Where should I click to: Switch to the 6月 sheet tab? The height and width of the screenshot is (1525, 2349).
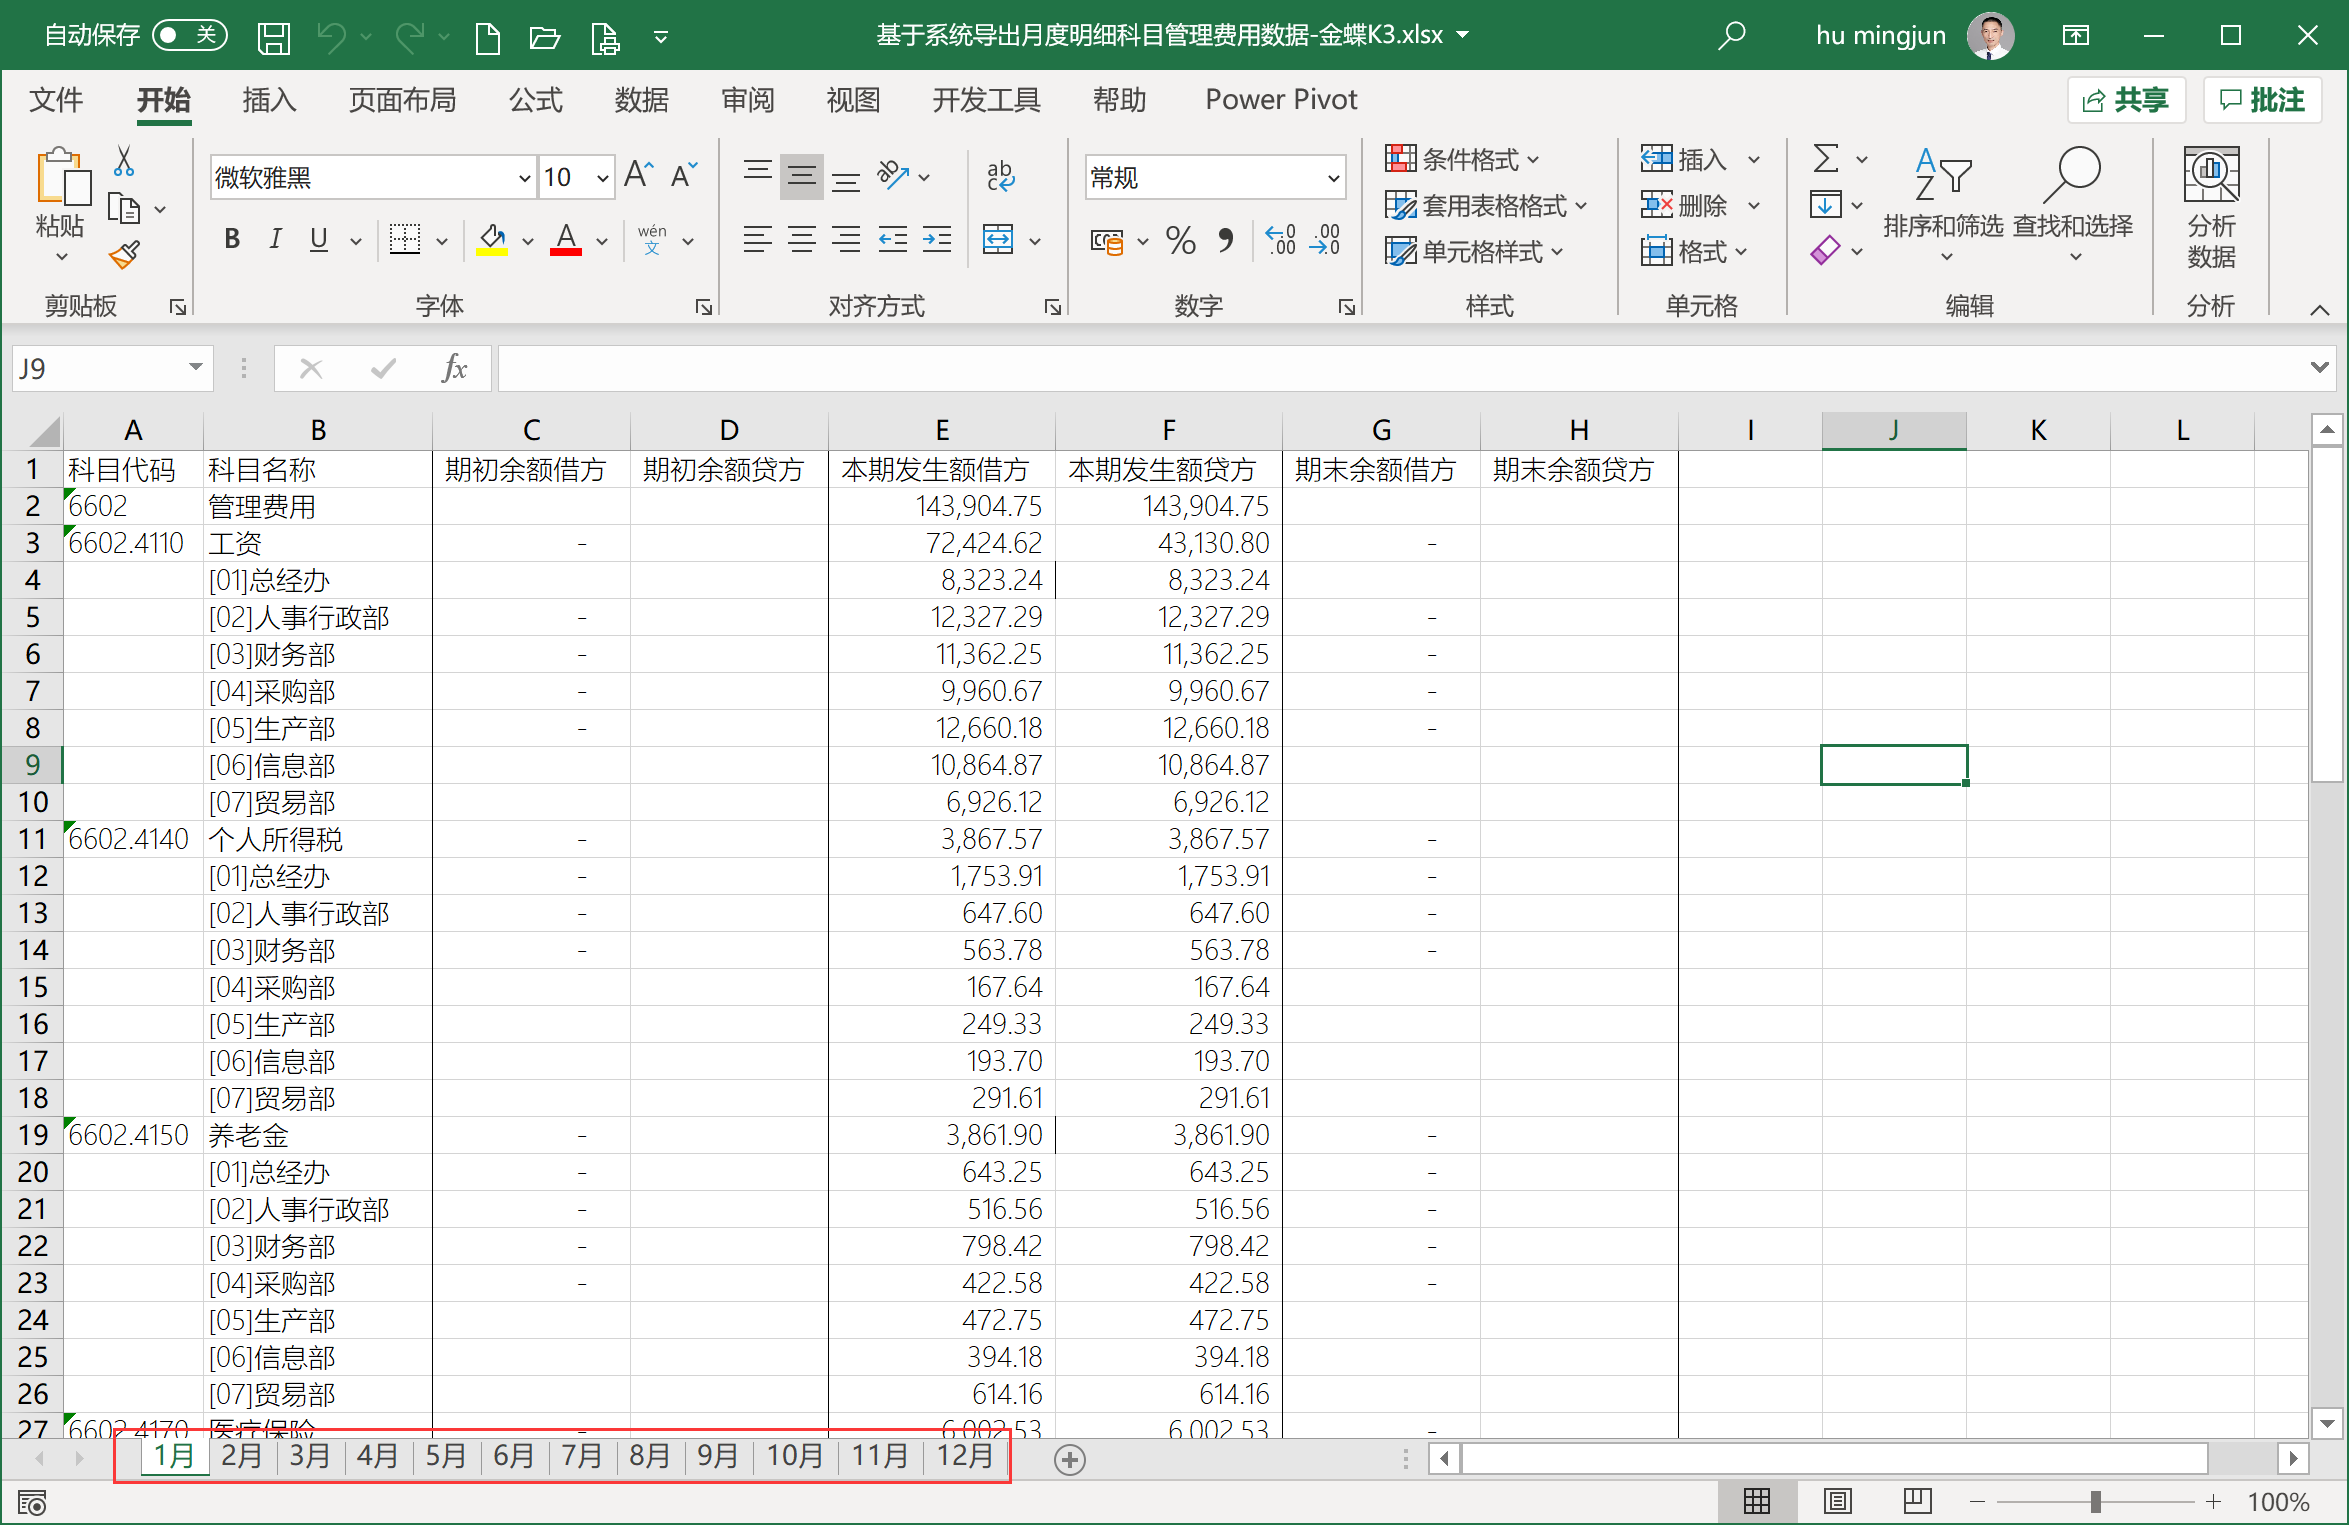513,1456
